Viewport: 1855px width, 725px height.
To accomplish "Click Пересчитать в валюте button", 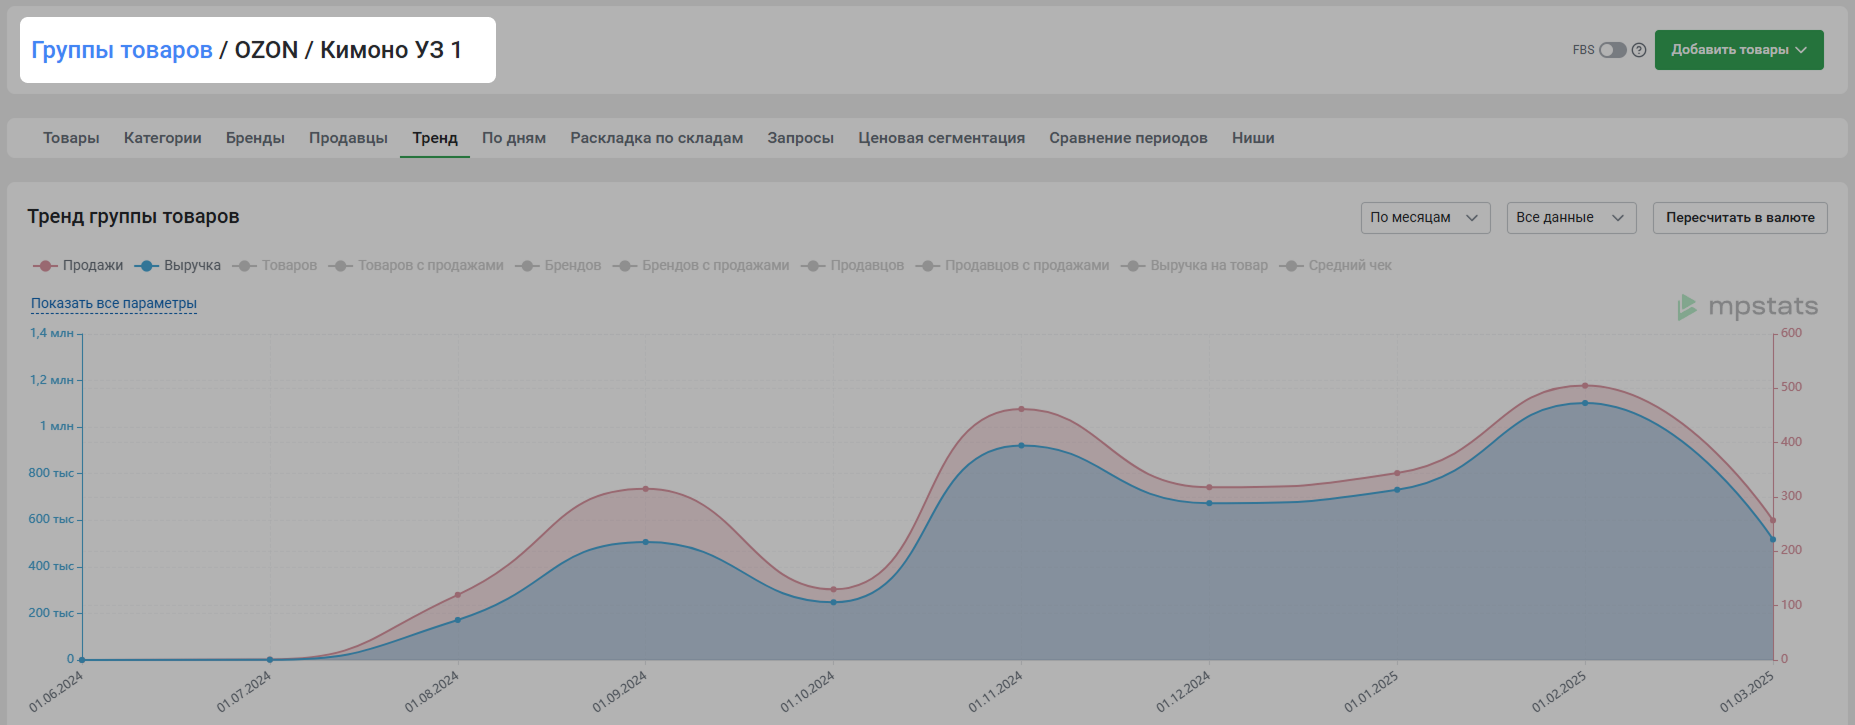I will coord(1740,218).
